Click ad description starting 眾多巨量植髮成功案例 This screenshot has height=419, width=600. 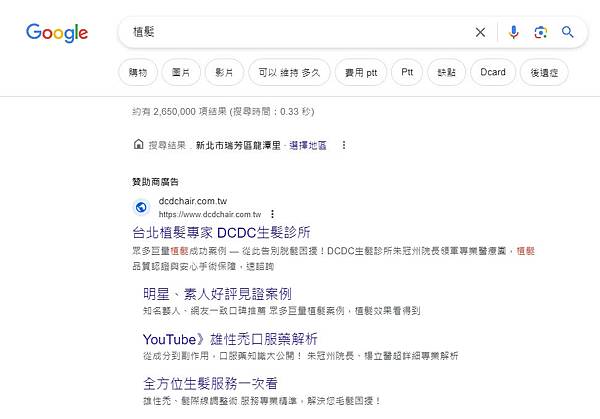click(x=333, y=258)
